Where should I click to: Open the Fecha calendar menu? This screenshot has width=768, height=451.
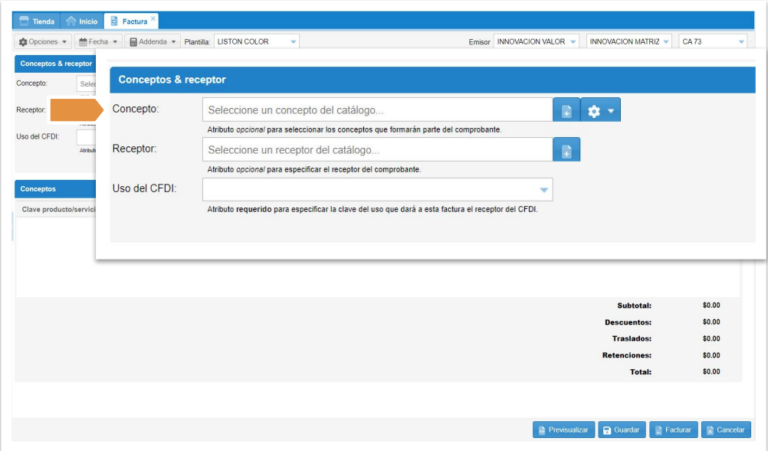[98, 42]
